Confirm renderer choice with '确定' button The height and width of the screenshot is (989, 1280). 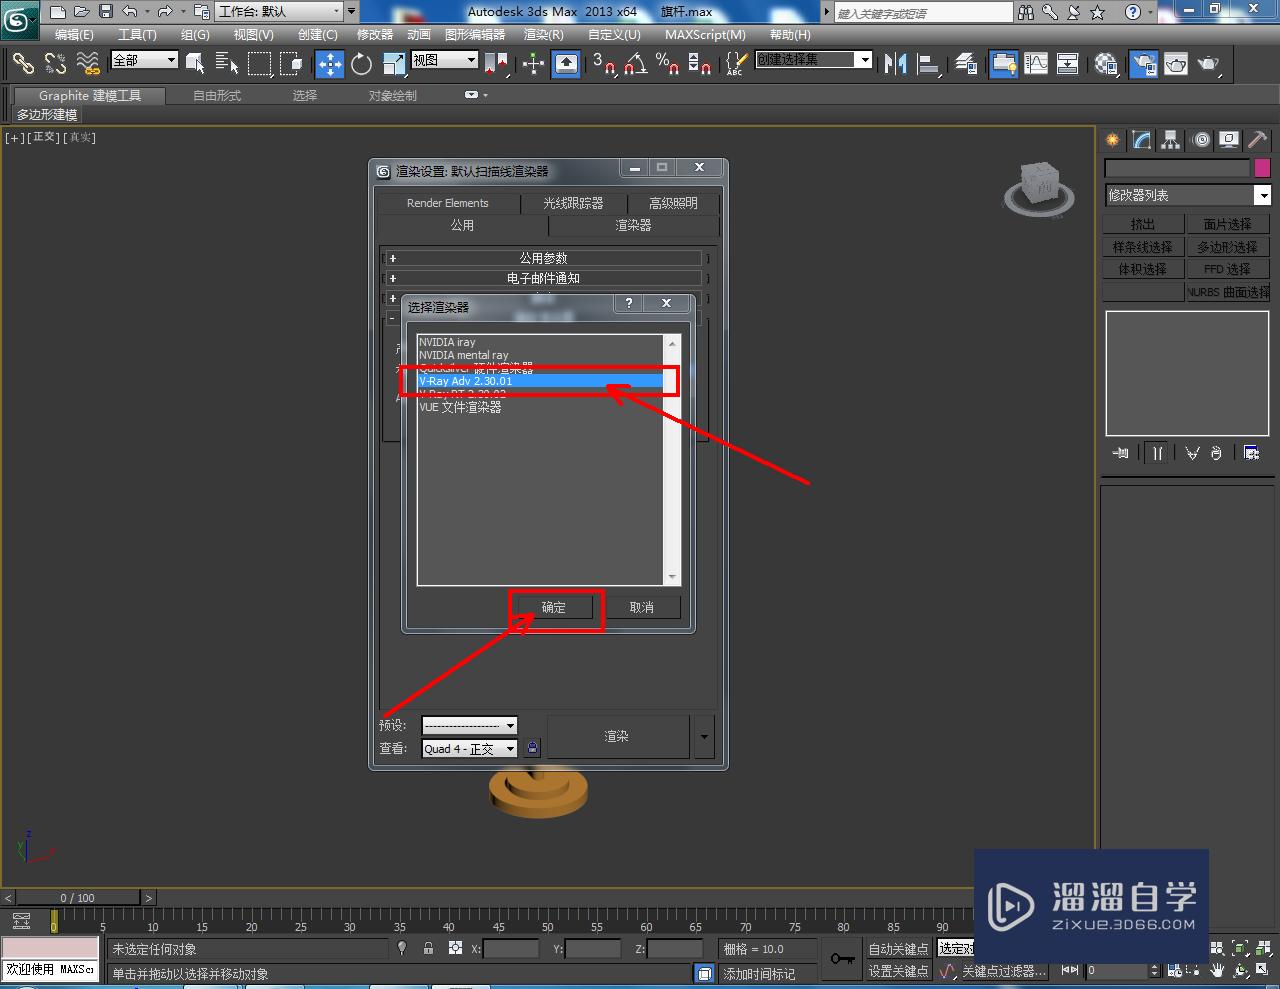pyautogui.click(x=554, y=607)
